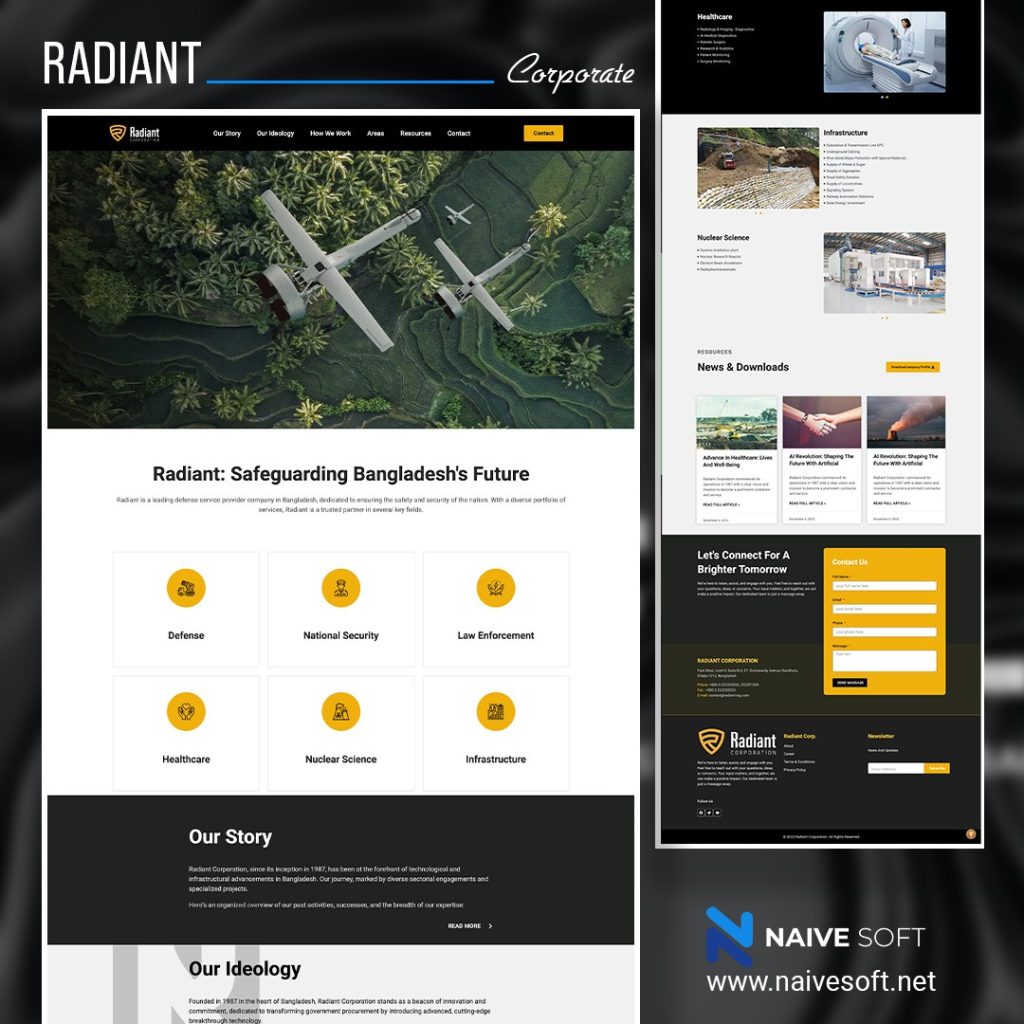Select the Law Enforcement icon
The width and height of the screenshot is (1024, 1024).
496,588
